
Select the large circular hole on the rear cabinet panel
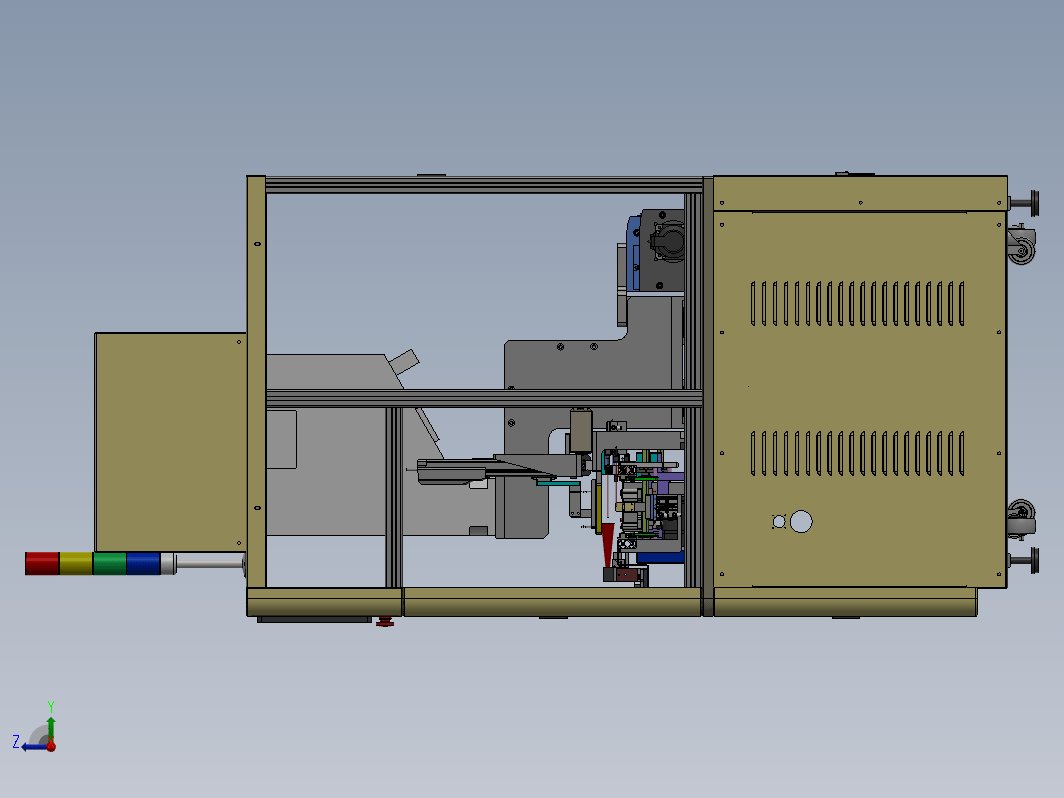pyautogui.click(x=801, y=521)
